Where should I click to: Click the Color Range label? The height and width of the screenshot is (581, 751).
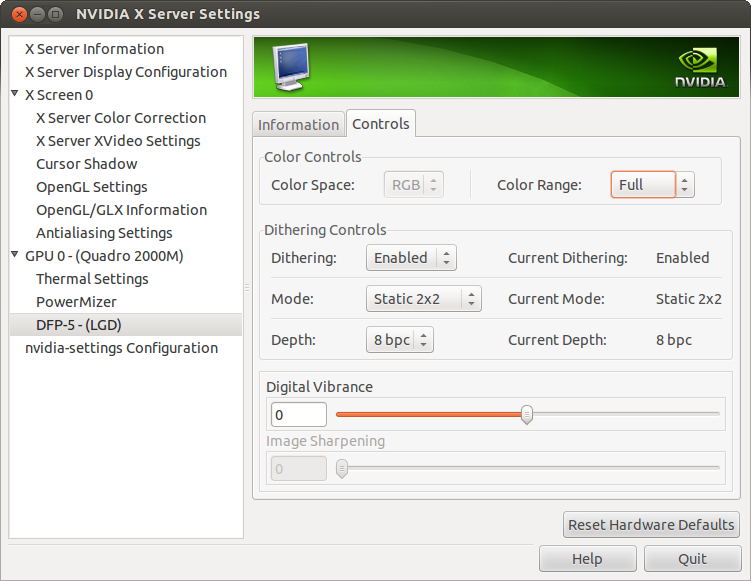[x=539, y=185]
